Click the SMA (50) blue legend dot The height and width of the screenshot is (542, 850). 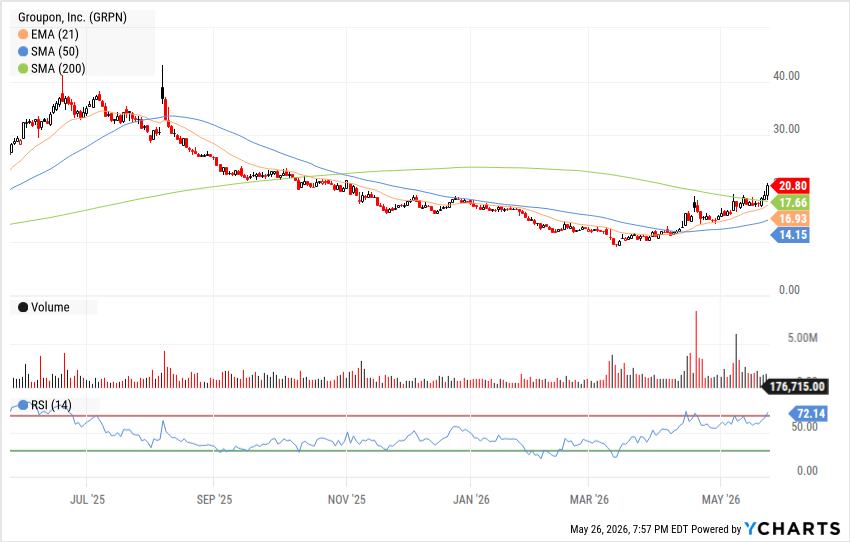click(23, 51)
